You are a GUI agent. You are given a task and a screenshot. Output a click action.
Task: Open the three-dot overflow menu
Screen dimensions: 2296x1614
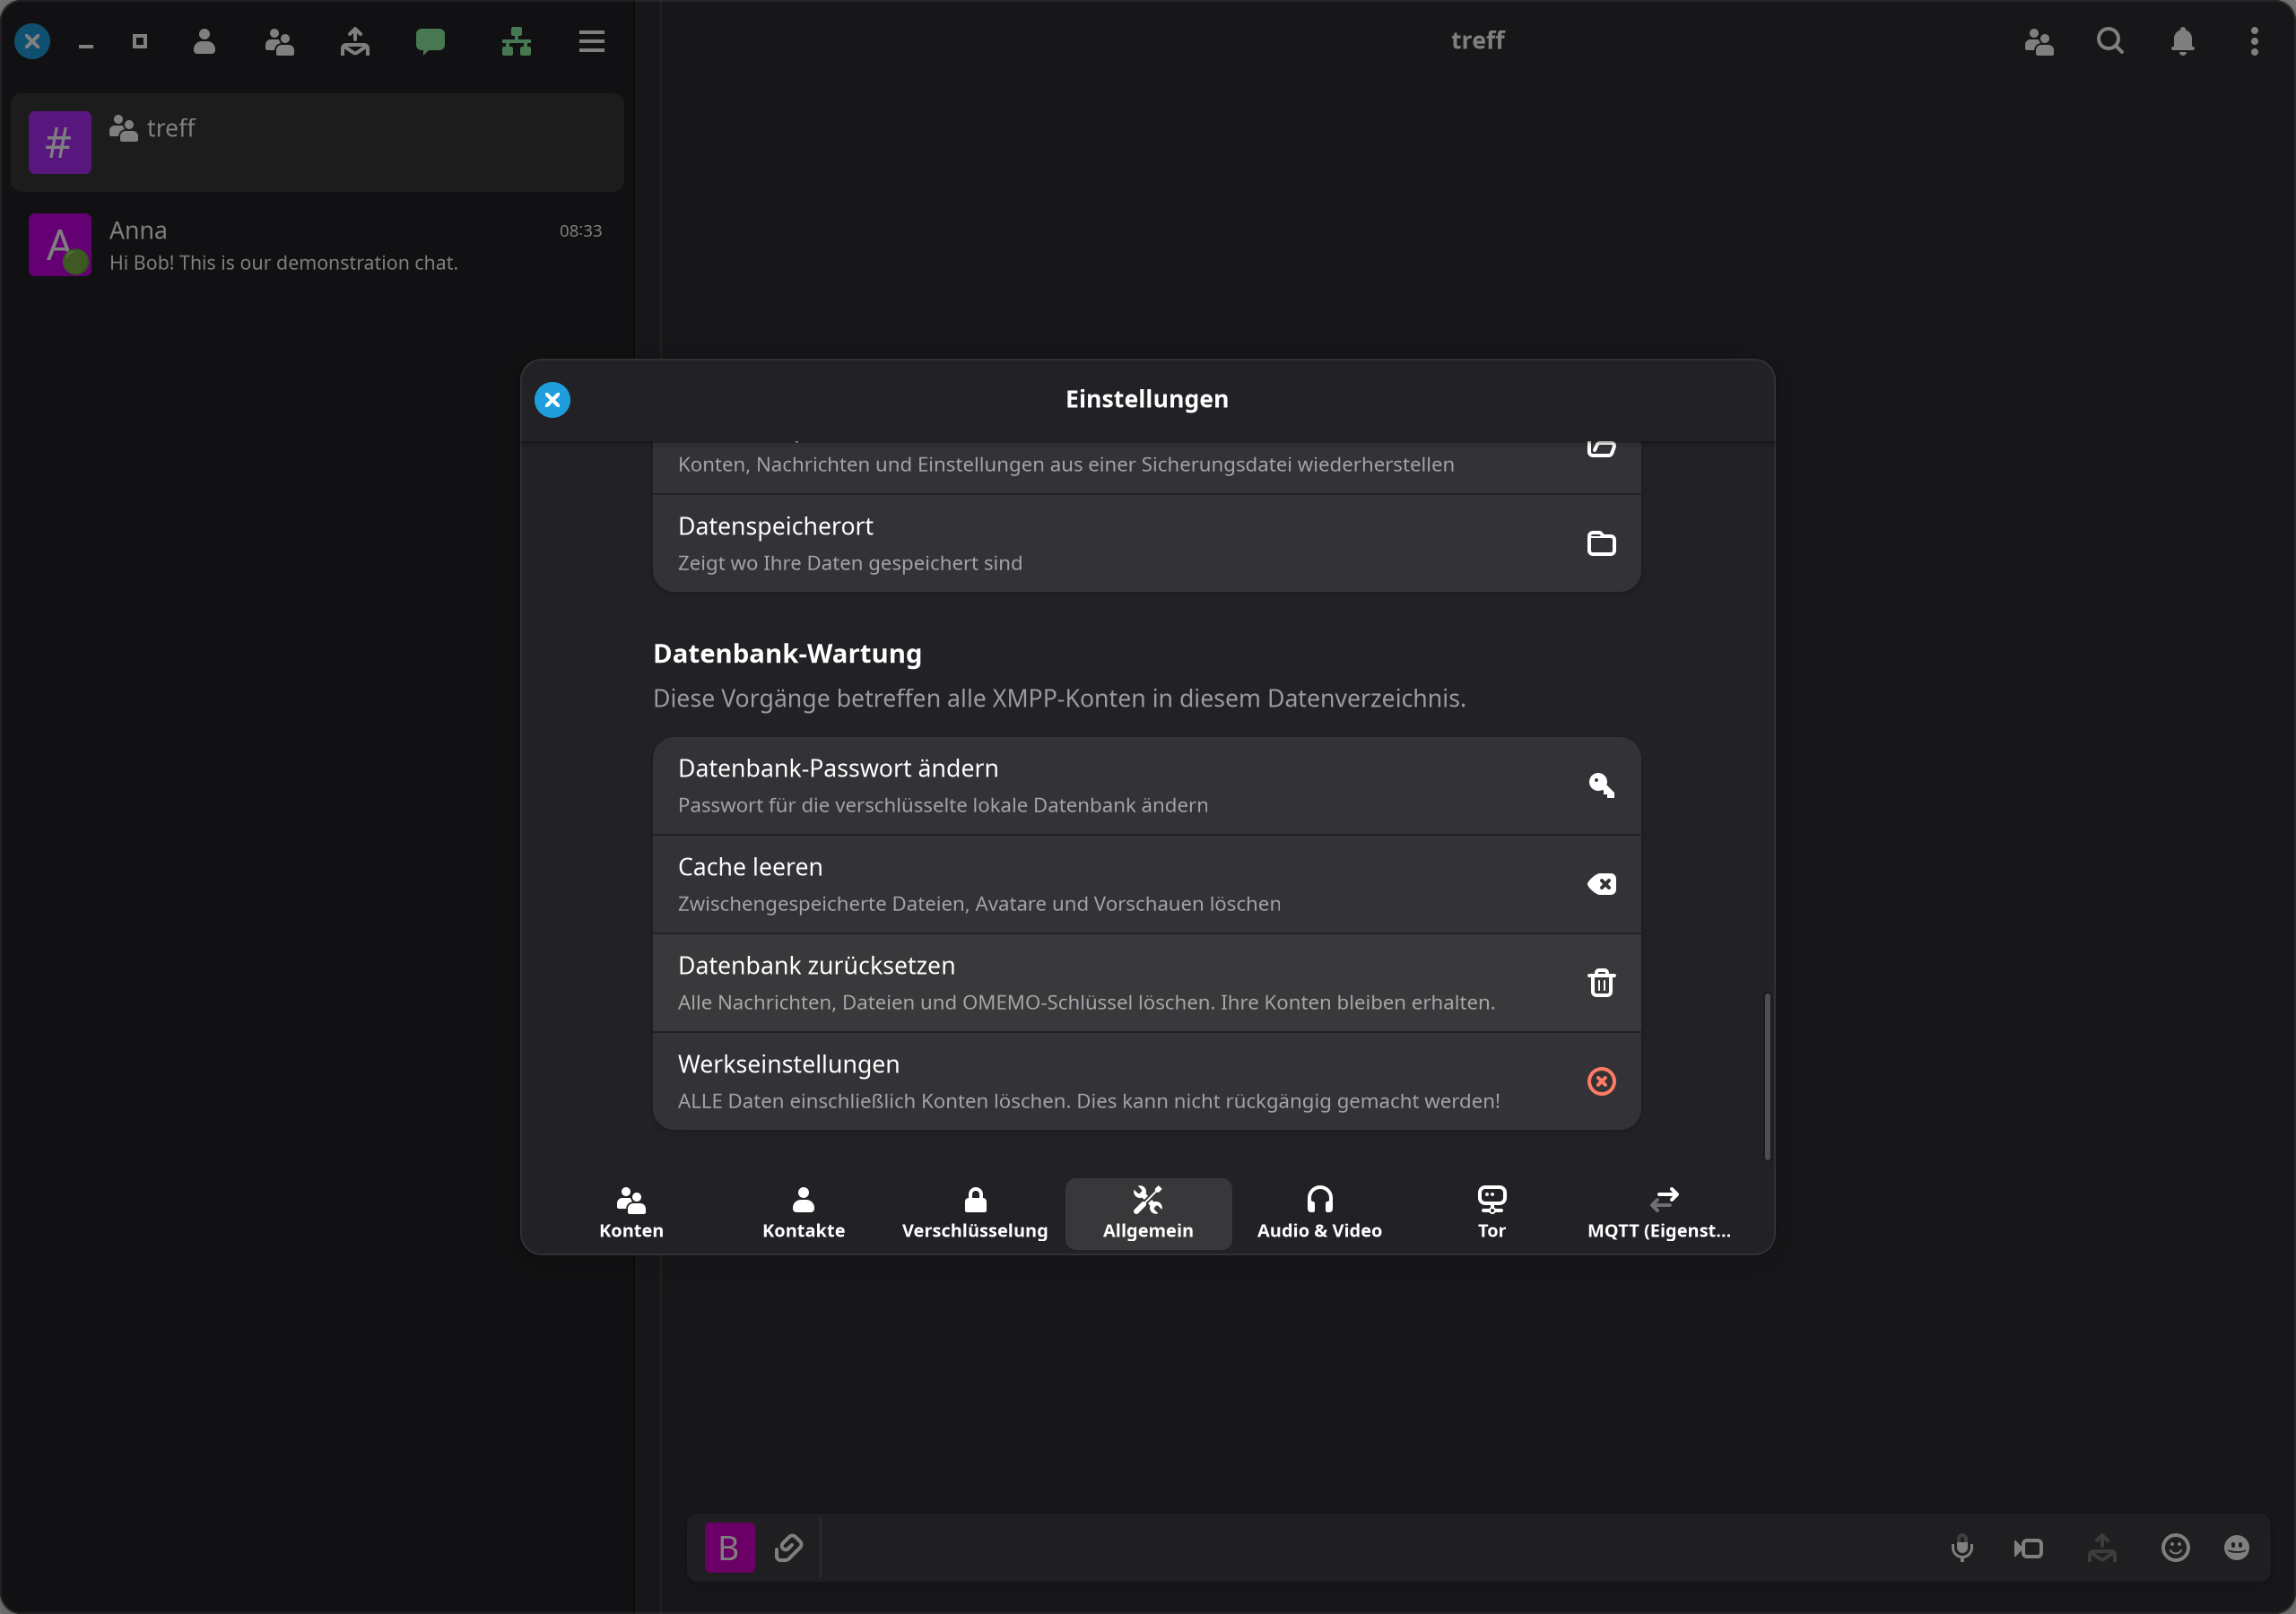[2254, 41]
